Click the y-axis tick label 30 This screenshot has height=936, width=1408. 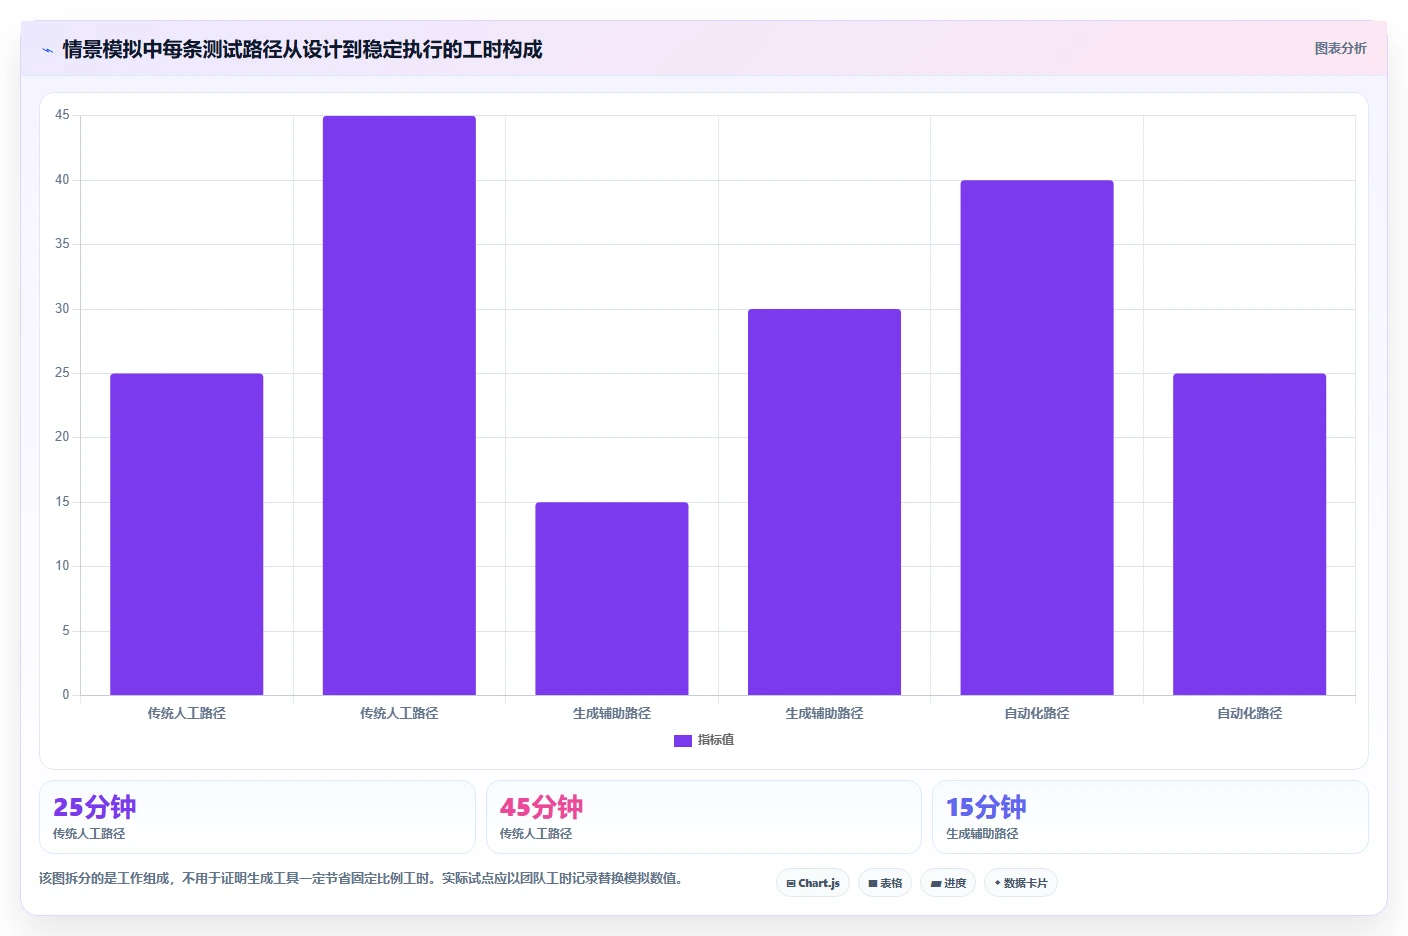point(62,309)
